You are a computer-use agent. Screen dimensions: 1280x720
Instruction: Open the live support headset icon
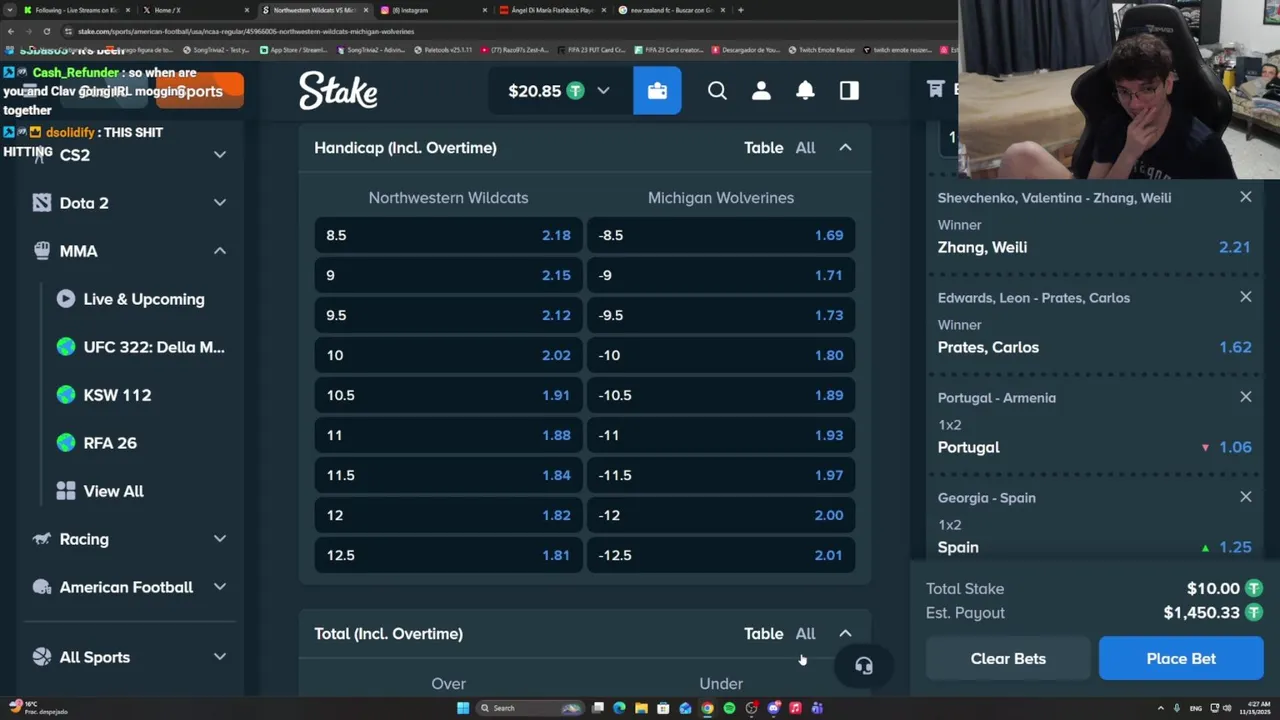(x=864, y=666)
